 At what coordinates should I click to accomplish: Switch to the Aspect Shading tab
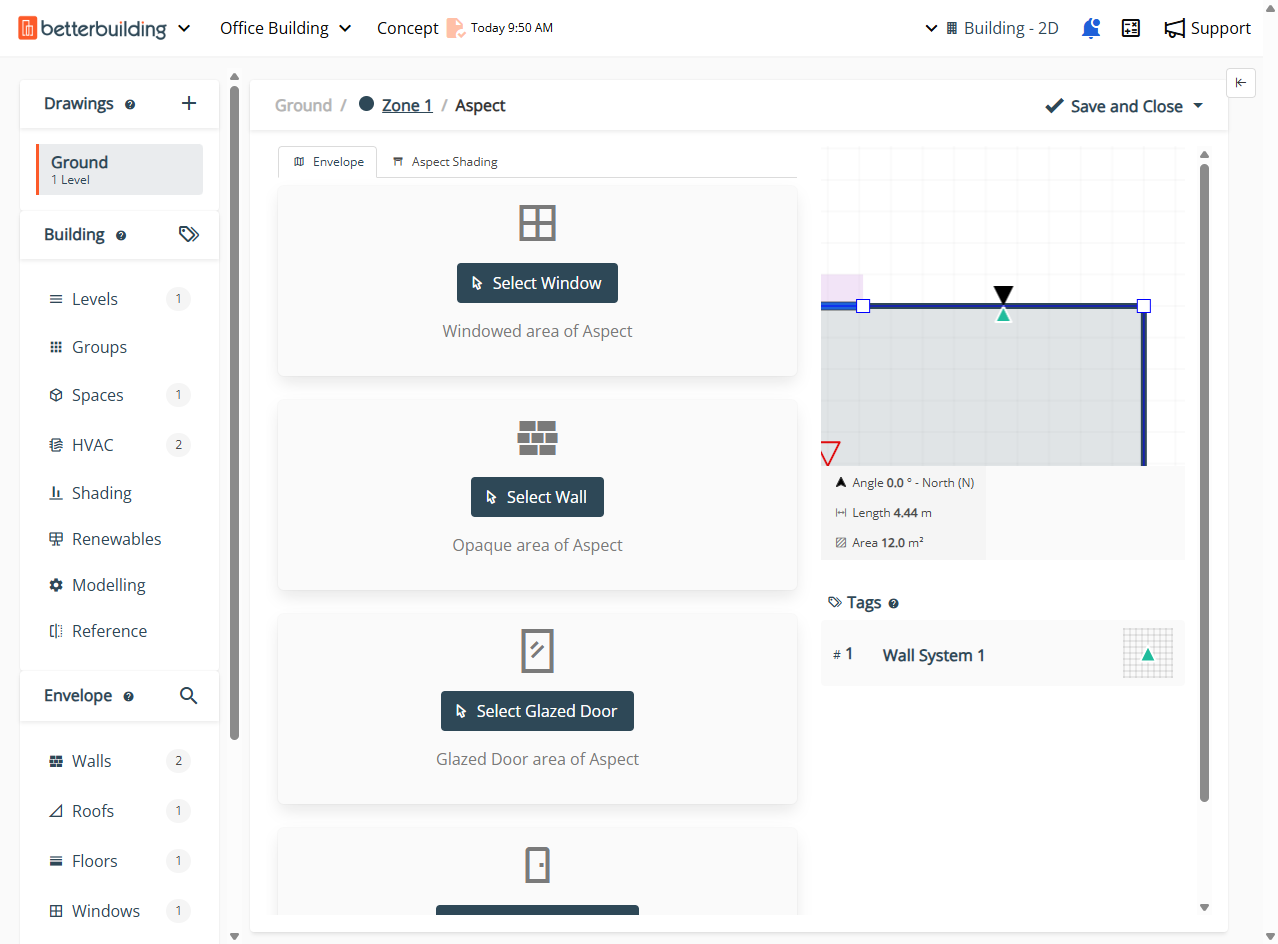click(444, 162)
